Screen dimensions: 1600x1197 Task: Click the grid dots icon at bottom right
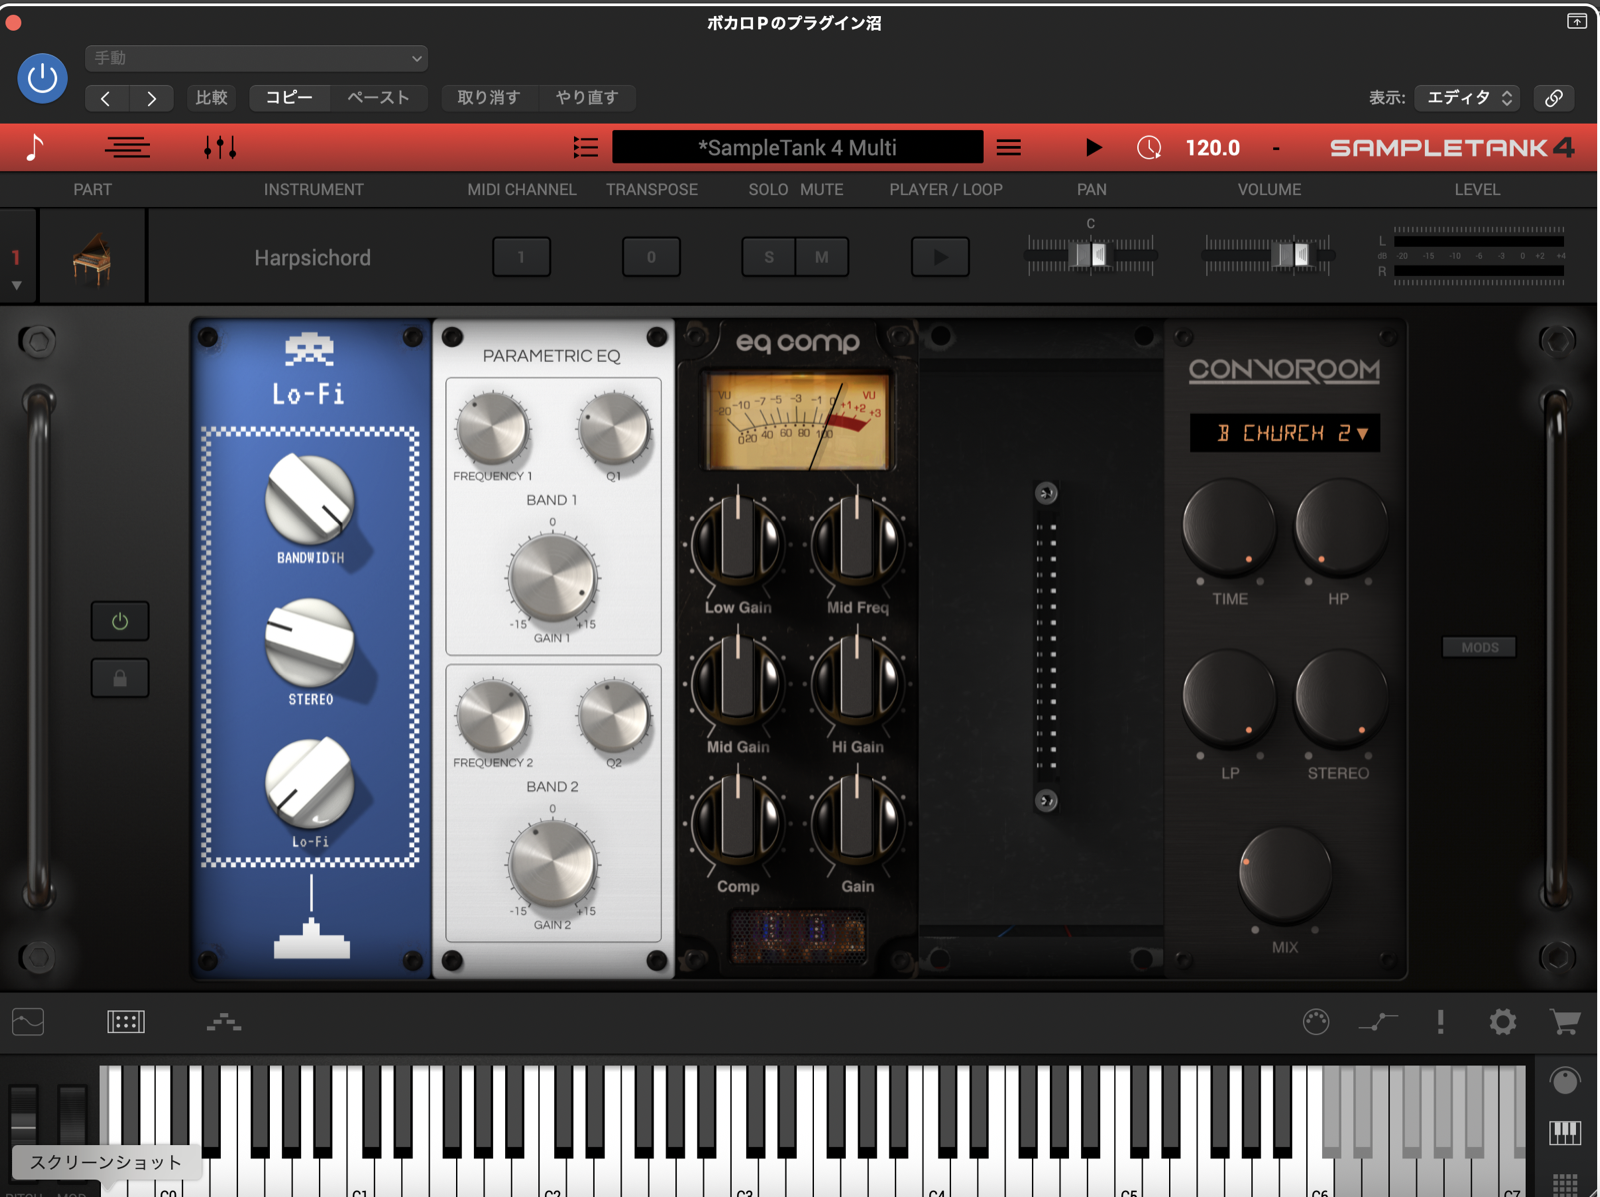pyautogui.click(x=1565, y=1185)
